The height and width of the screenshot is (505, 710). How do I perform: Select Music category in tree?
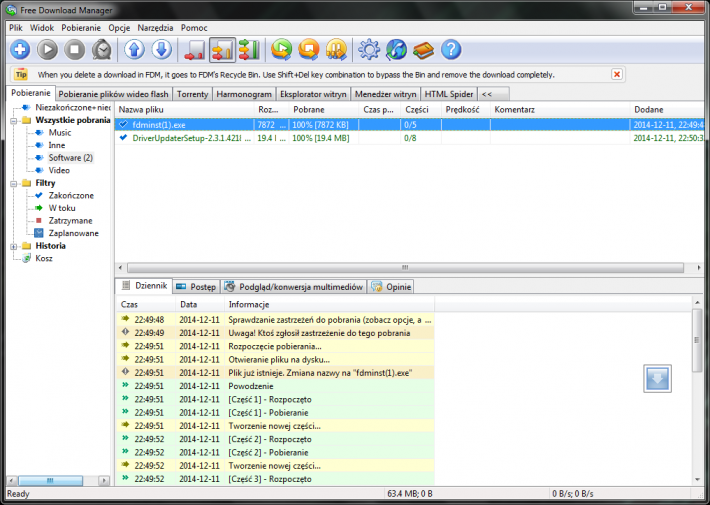60,133
